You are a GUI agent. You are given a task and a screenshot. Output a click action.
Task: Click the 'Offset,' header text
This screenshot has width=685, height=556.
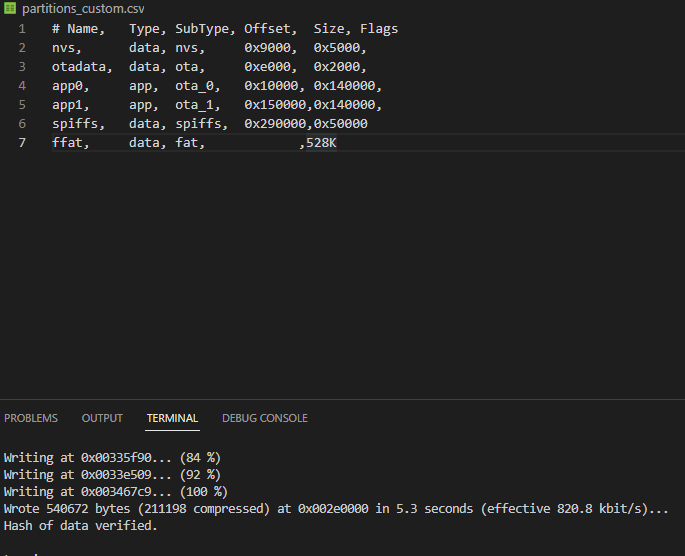[271, 29]
